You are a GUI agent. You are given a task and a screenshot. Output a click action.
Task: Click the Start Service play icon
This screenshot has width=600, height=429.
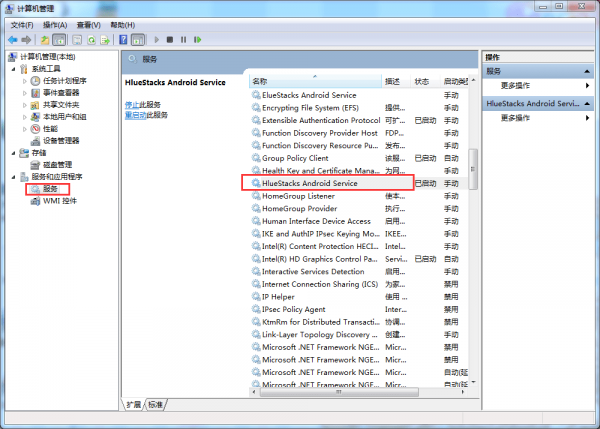pyautogui.click(x=157, y=40)
